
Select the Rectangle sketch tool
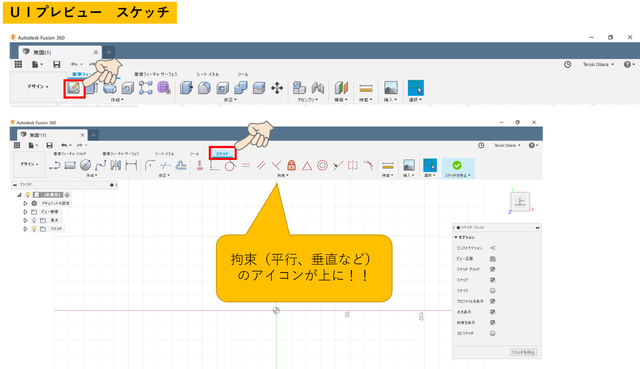[70, 165]
